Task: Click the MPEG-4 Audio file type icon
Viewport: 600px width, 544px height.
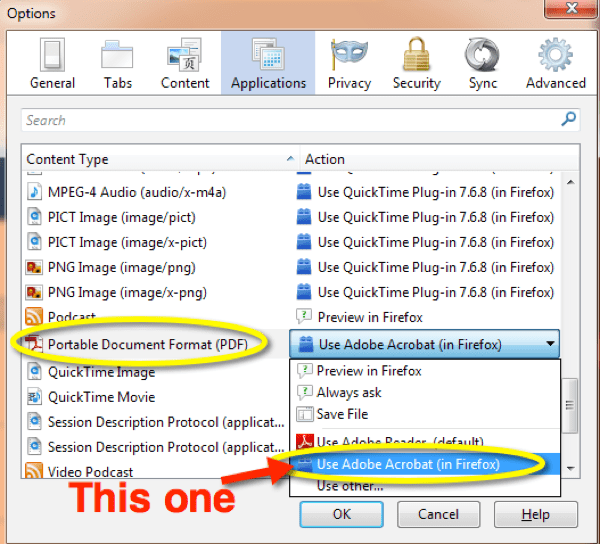Action: tap(34, 192)
